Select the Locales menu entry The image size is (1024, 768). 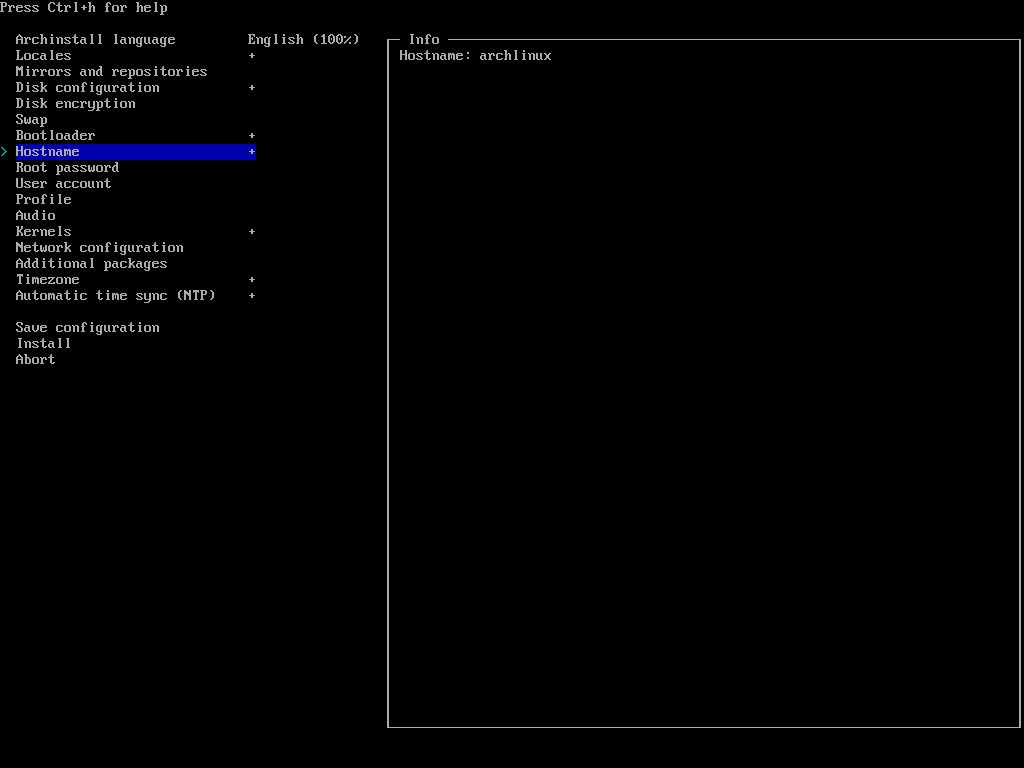point(43,56)
